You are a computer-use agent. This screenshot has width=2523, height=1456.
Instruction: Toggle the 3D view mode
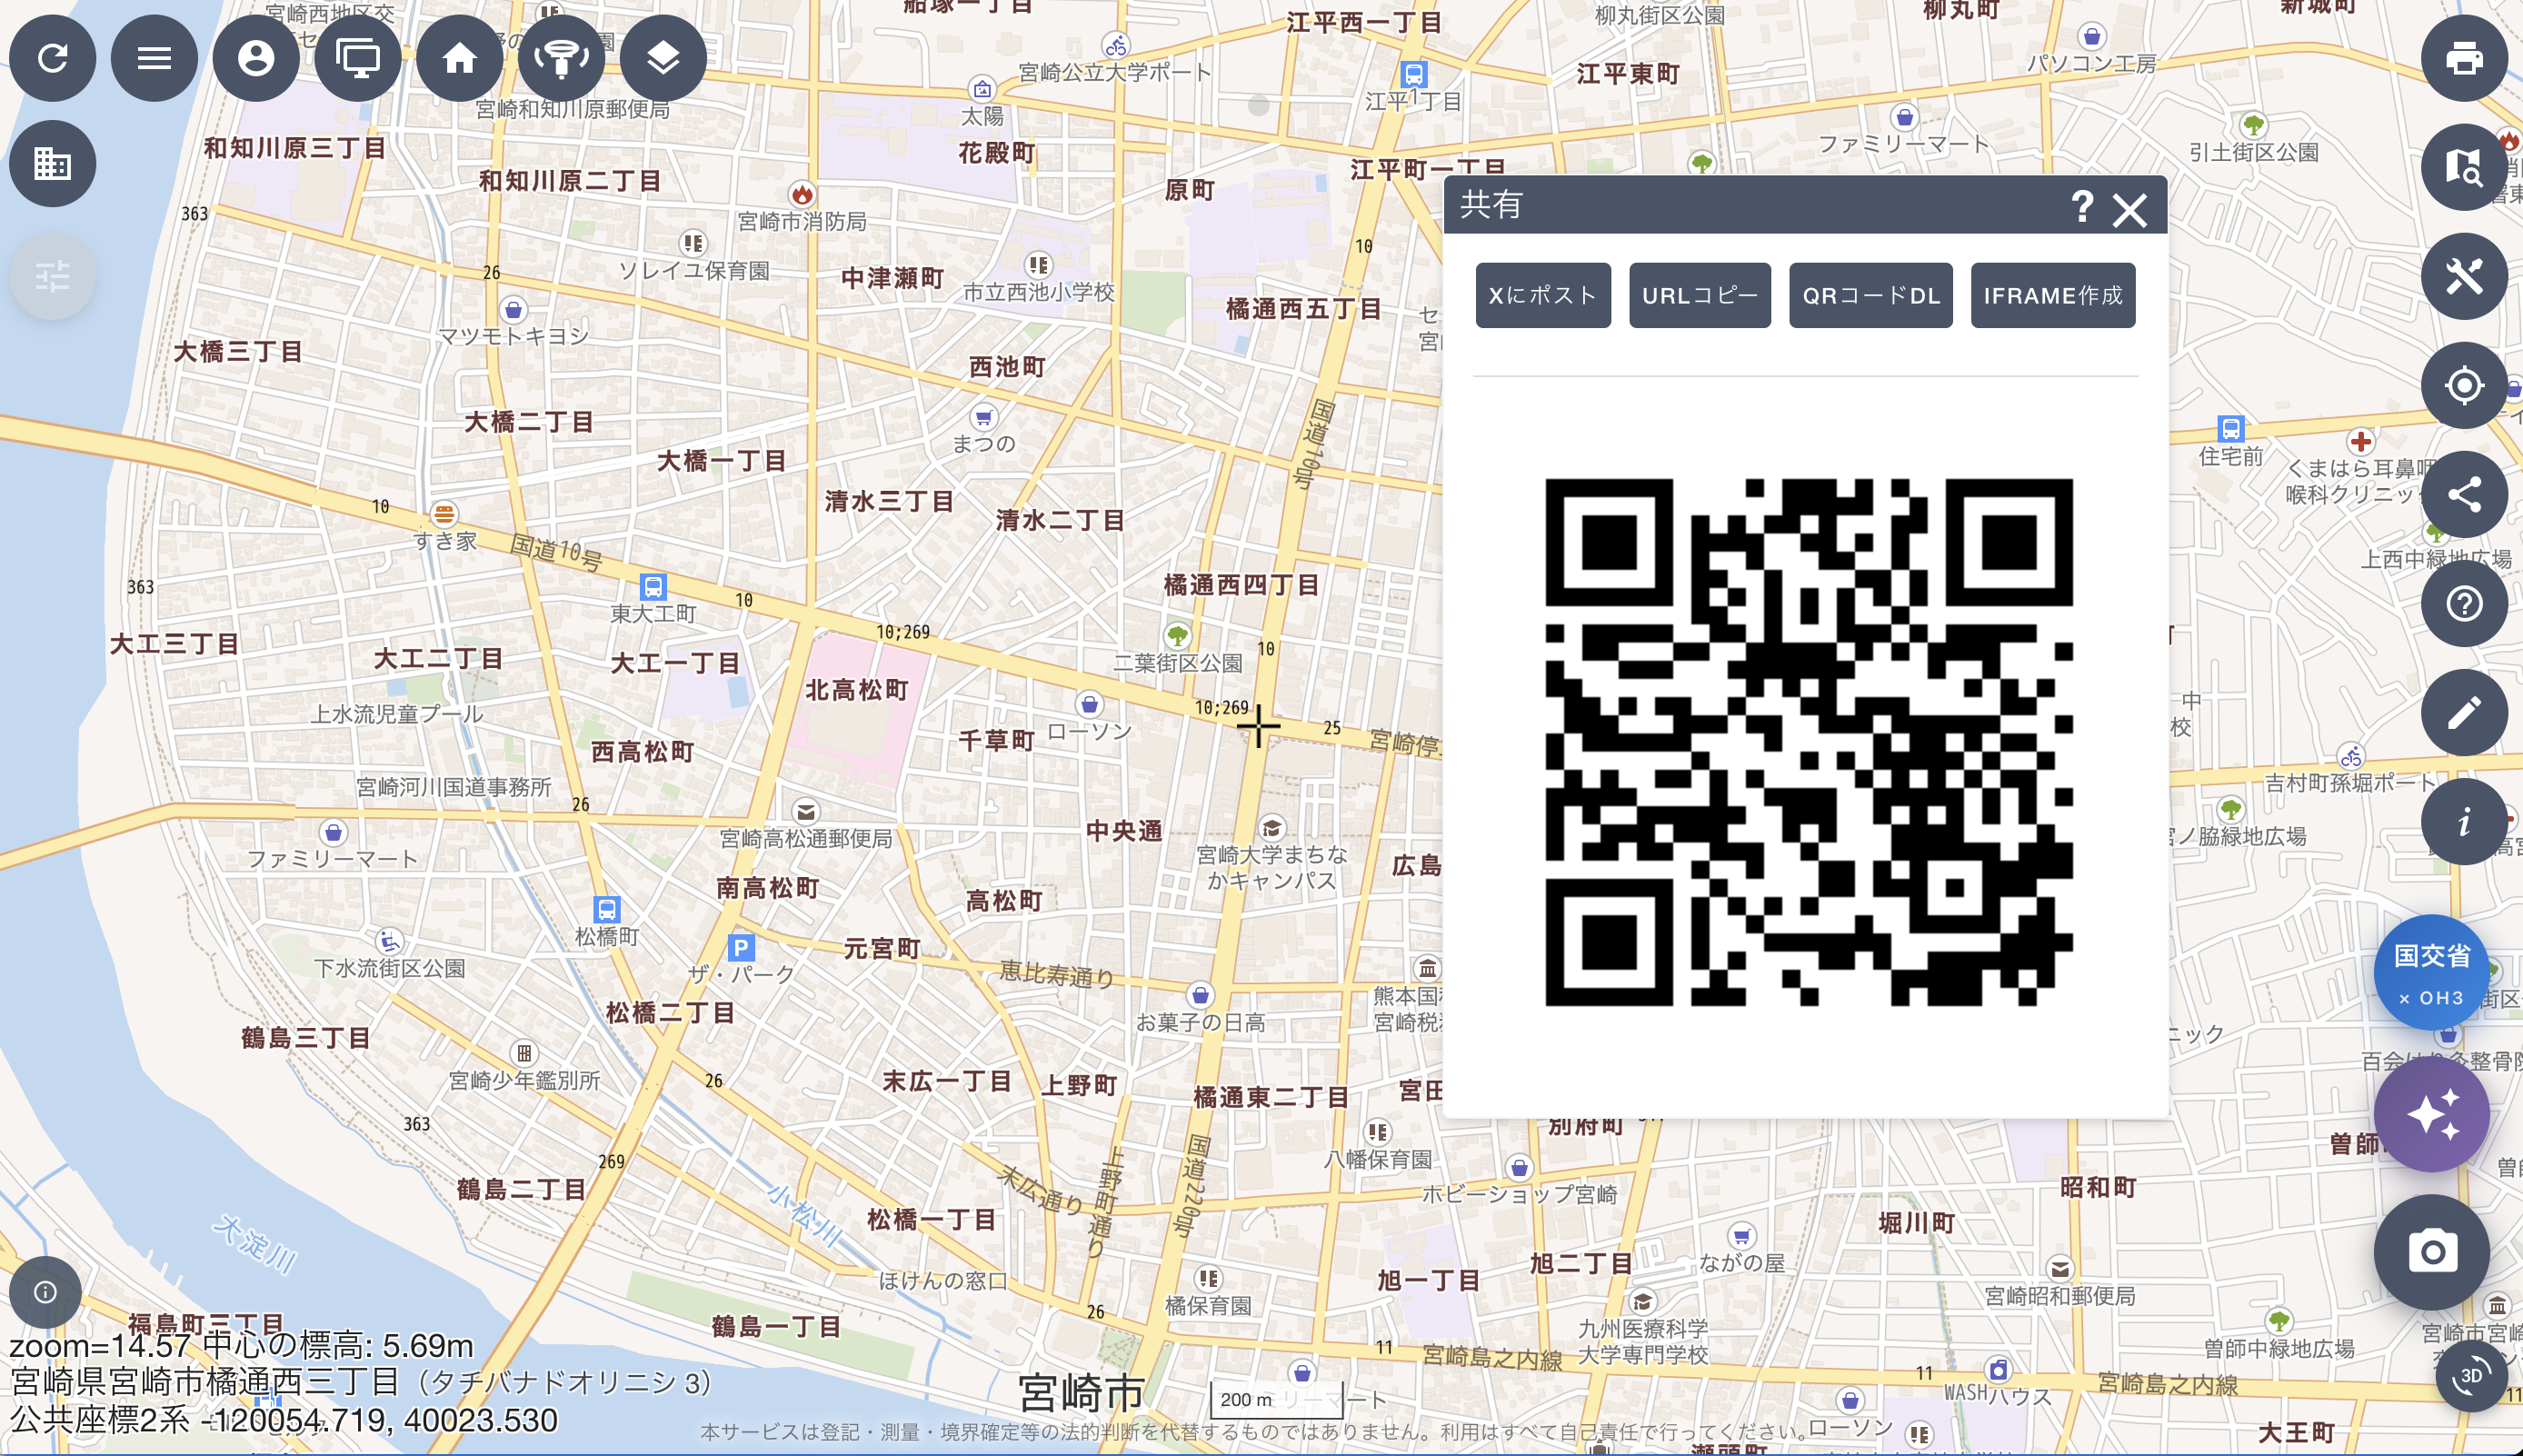tap(2470, 1376)
